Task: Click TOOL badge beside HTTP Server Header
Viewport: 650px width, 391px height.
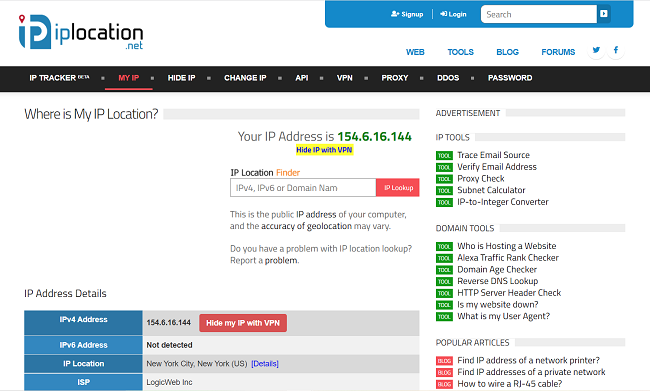Action: pos(444,293)
